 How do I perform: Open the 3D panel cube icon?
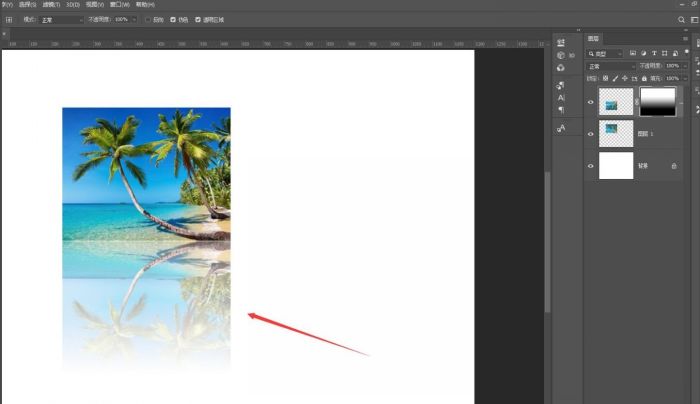pyautogui.click(x=561, y=55)
